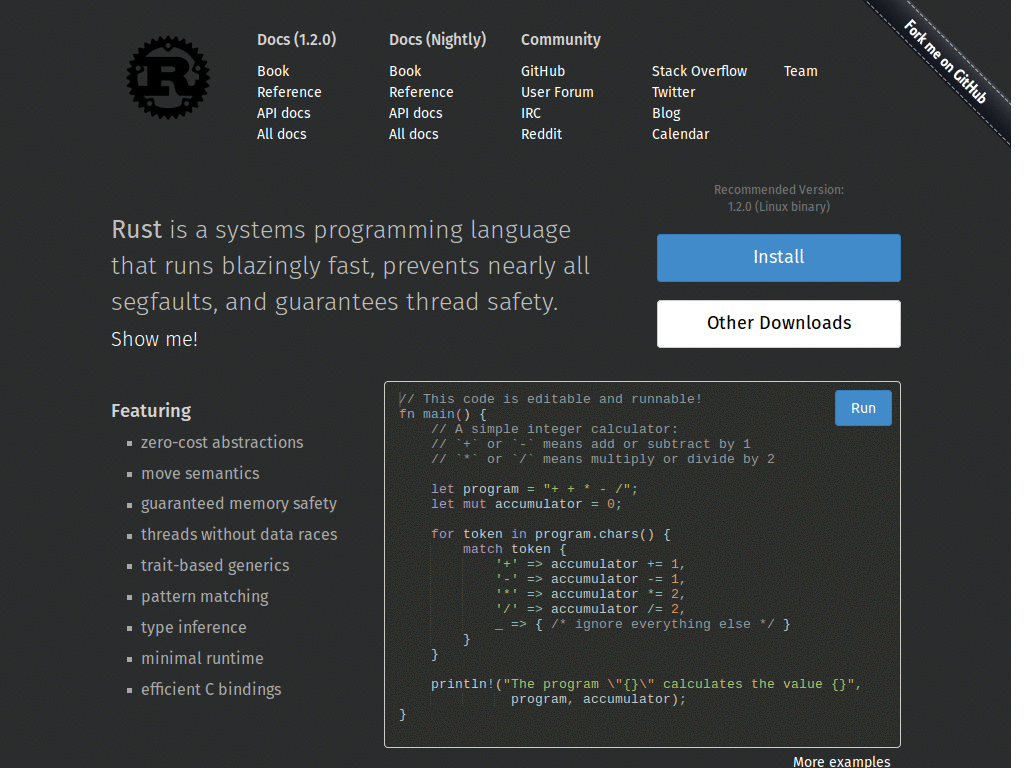Screen dimensions: 1024x768
Task: Open the Other Downloads page
Action: click(x=778, y=323)
